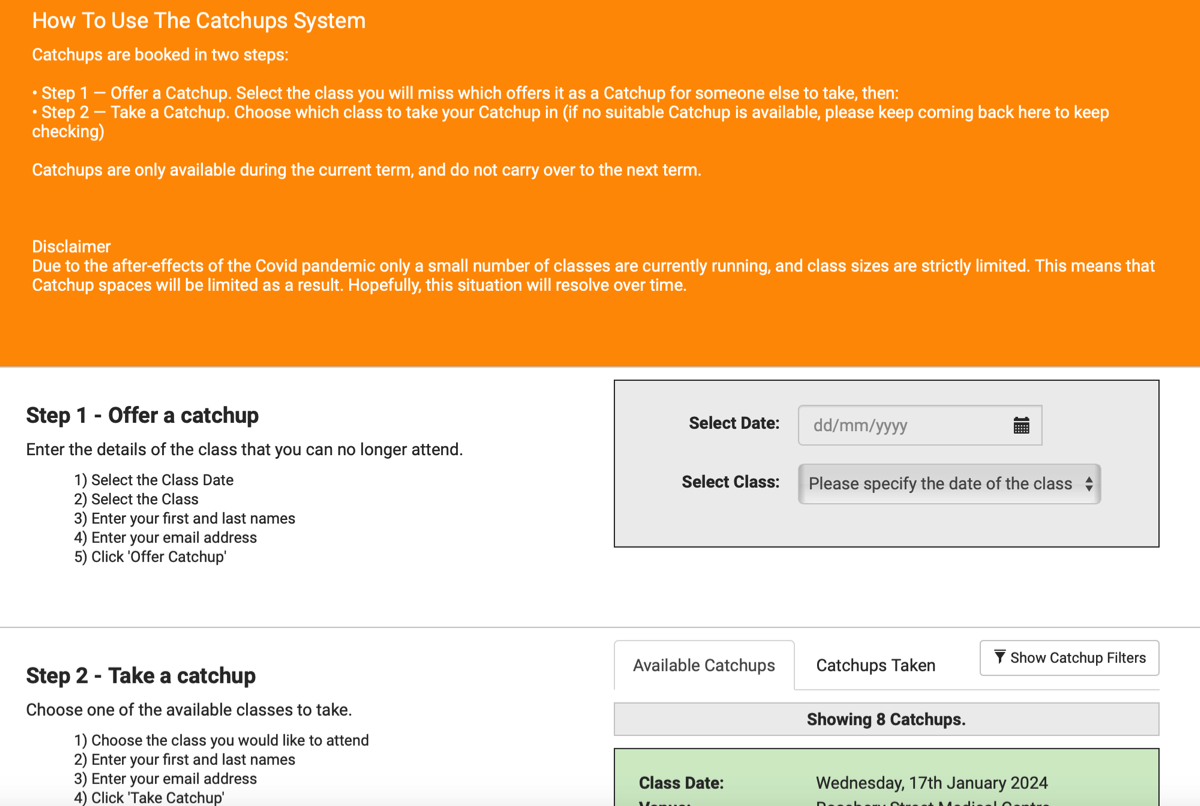Select the 'Step 1 - Offer a catchup' heading
1200x806 pixels.
point(142,415)
